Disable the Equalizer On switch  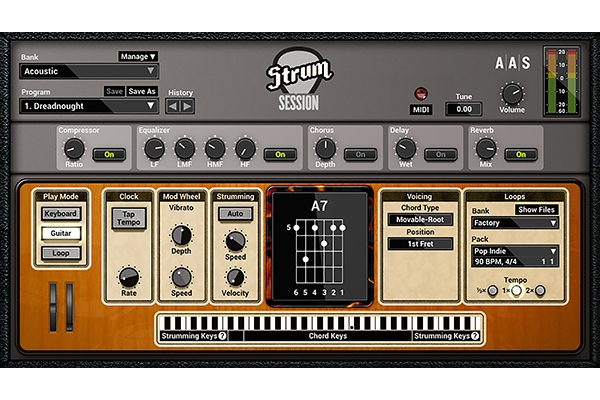tap(280, 155)
